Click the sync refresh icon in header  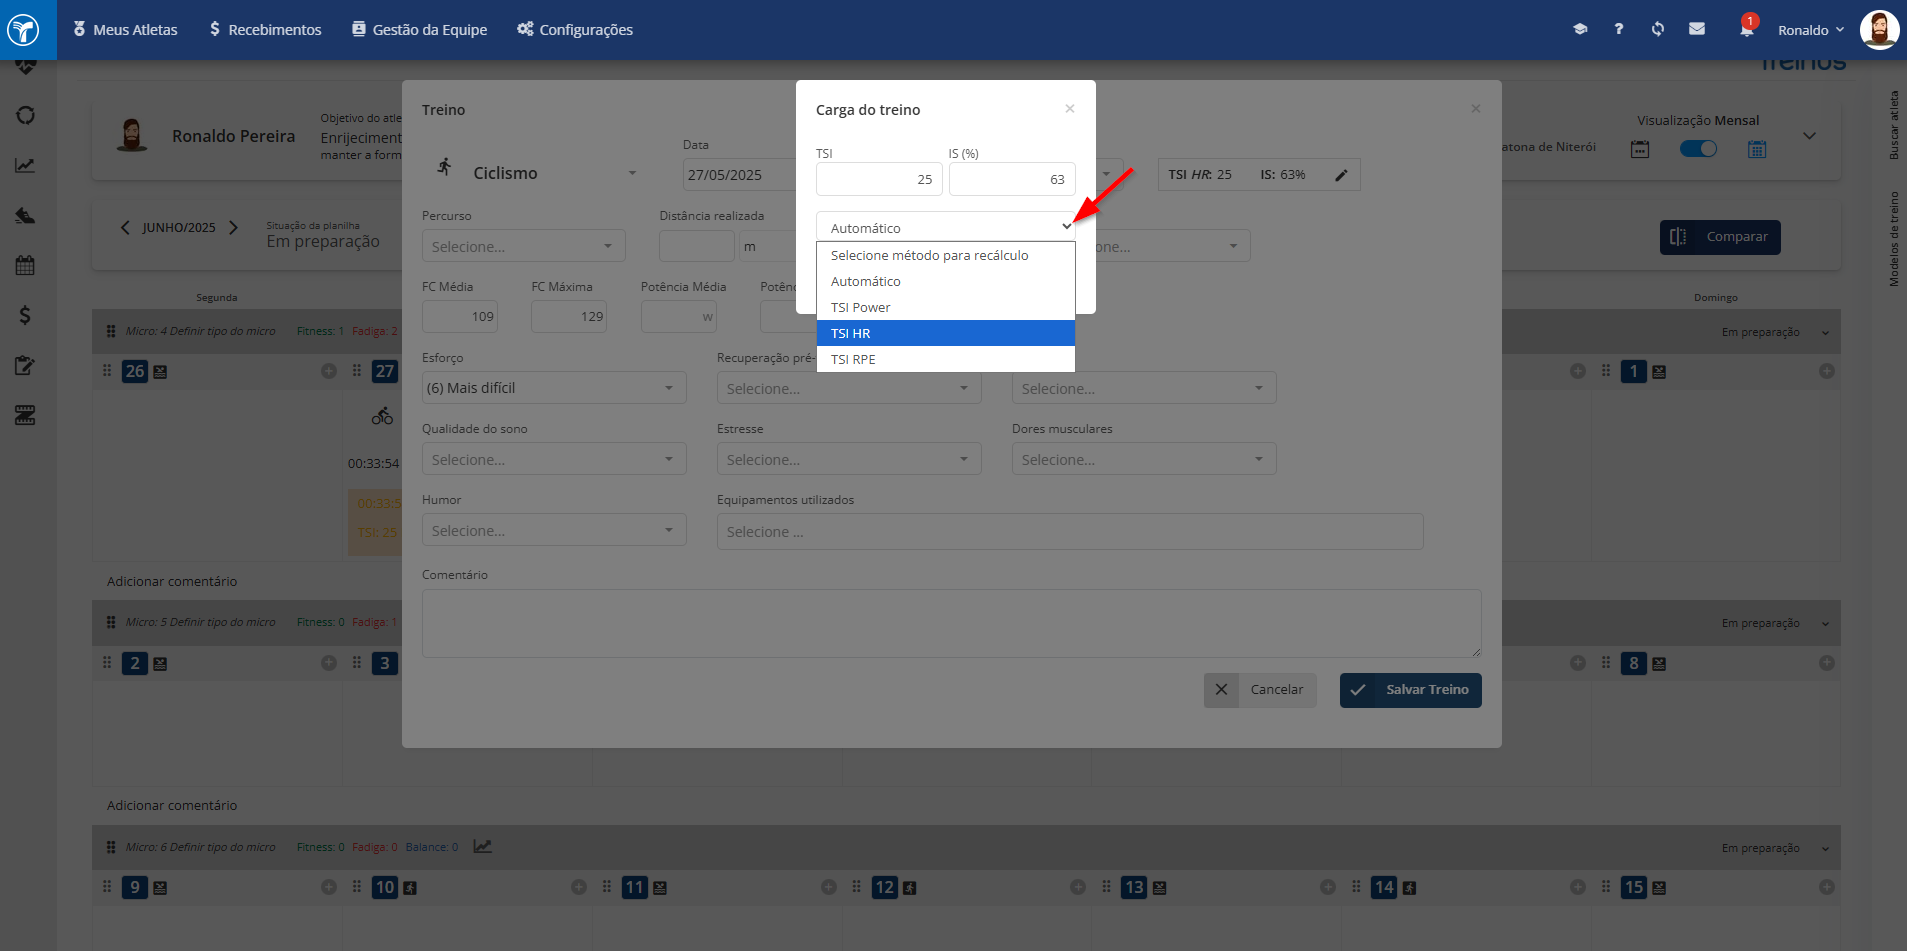coord(1658,29)
